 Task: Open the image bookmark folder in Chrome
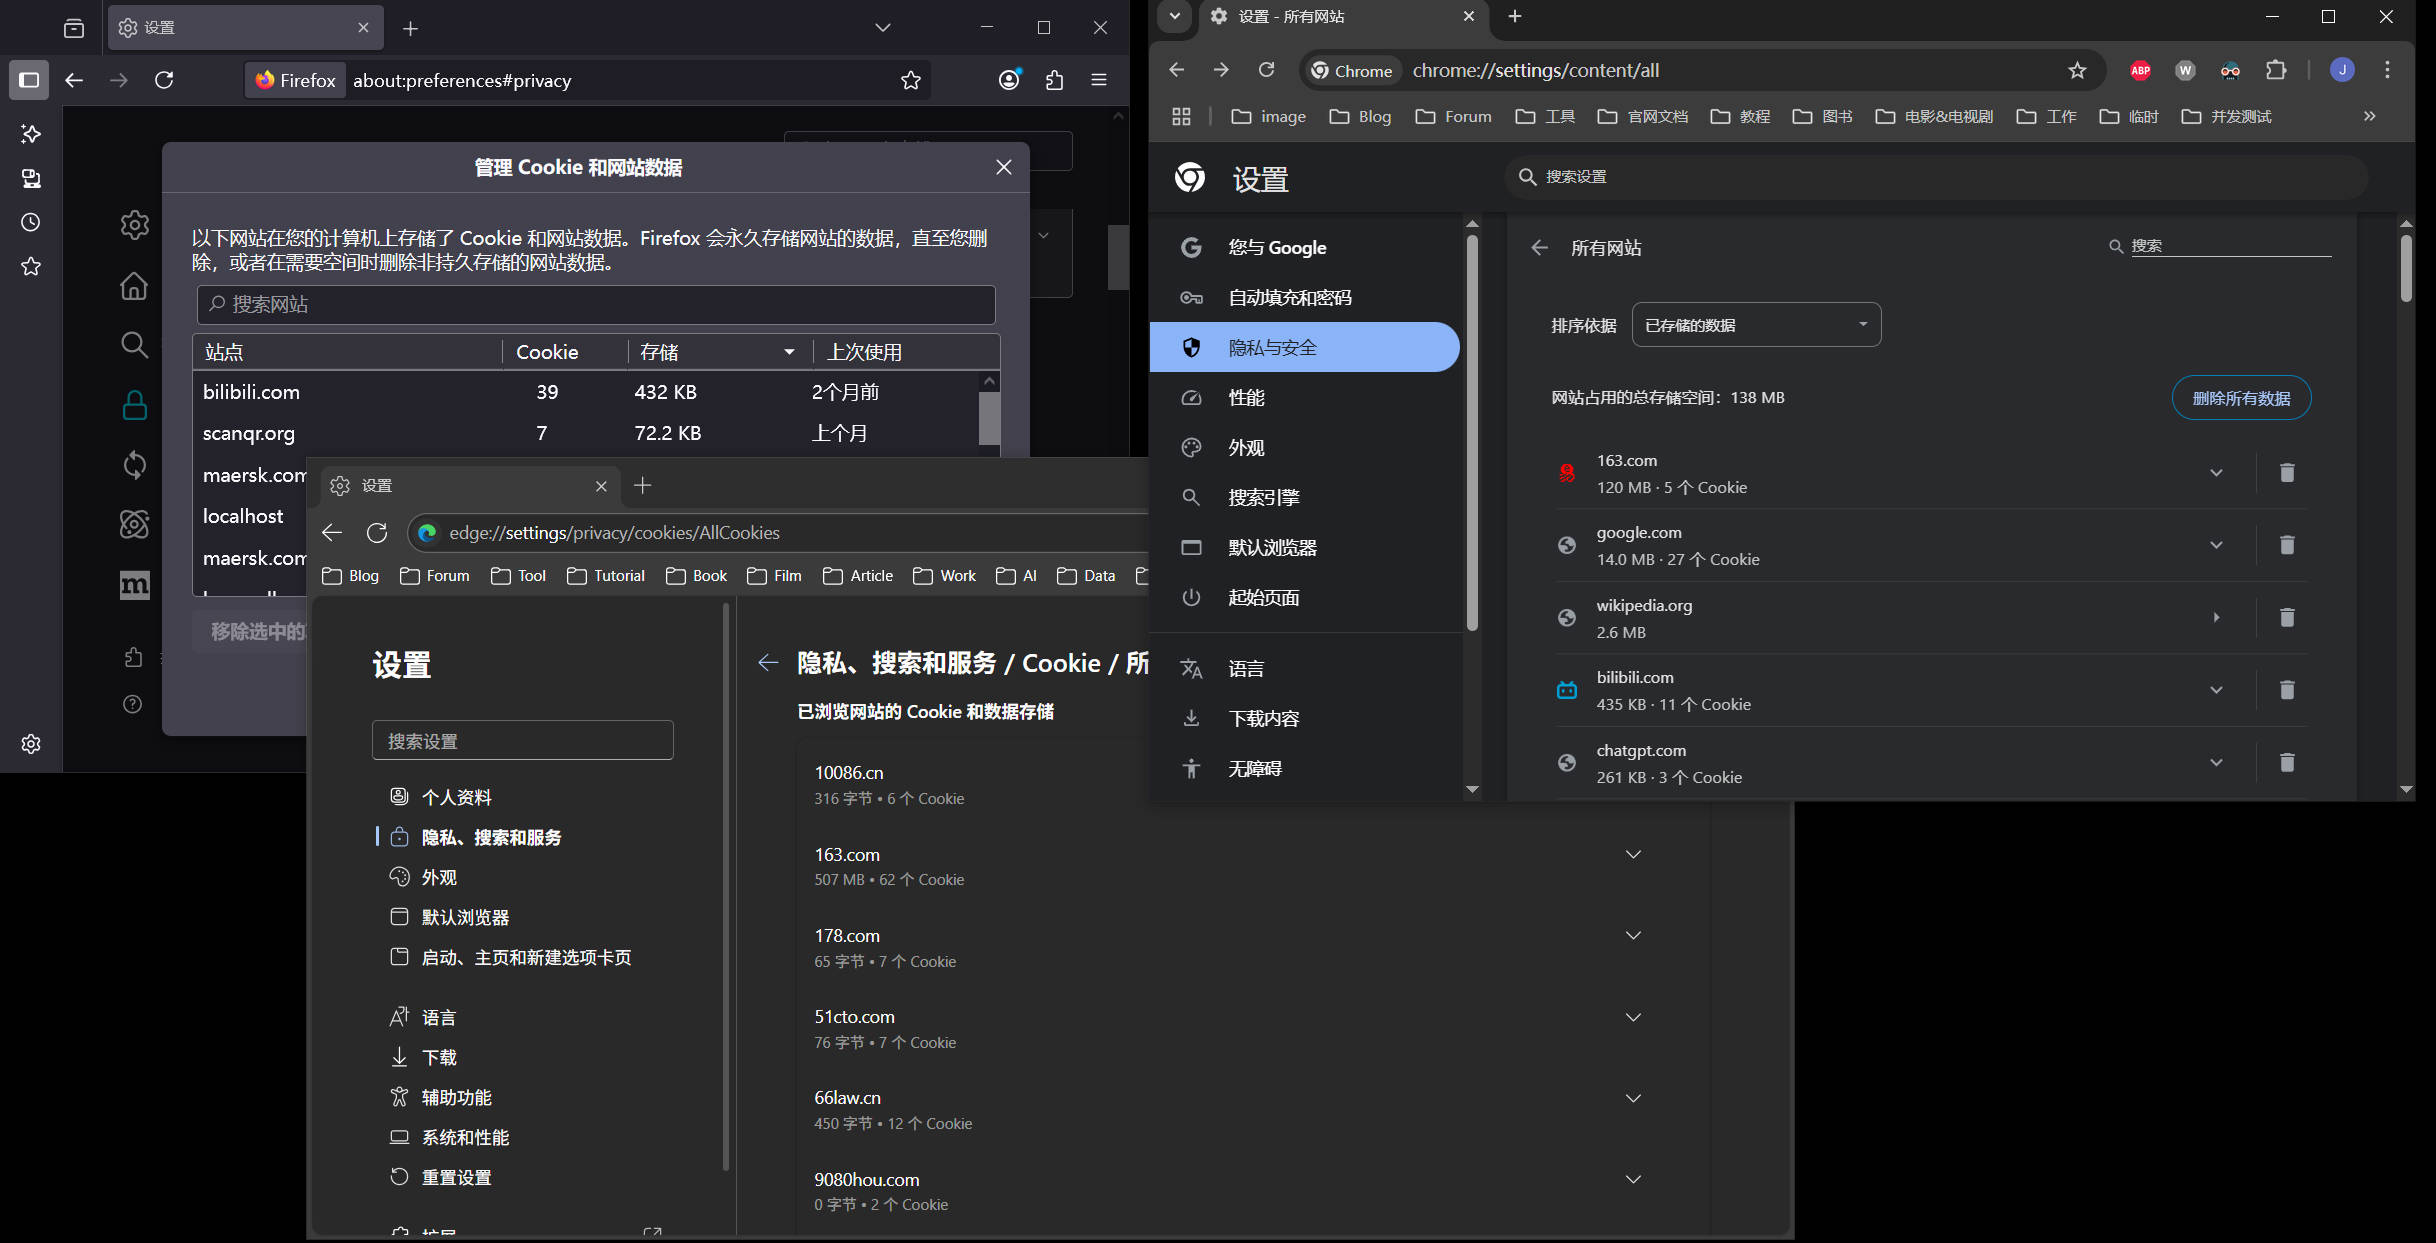coord(1268,117)
